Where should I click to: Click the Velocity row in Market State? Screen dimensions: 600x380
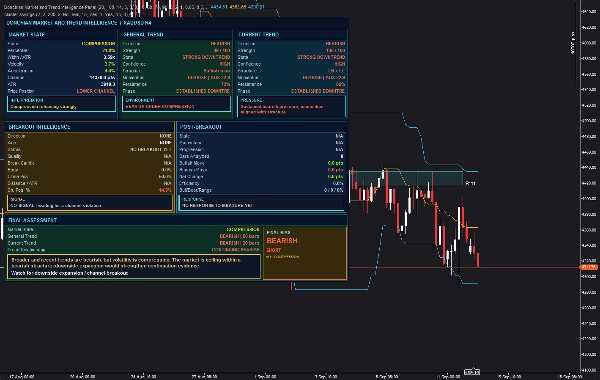tap(61, 64)
